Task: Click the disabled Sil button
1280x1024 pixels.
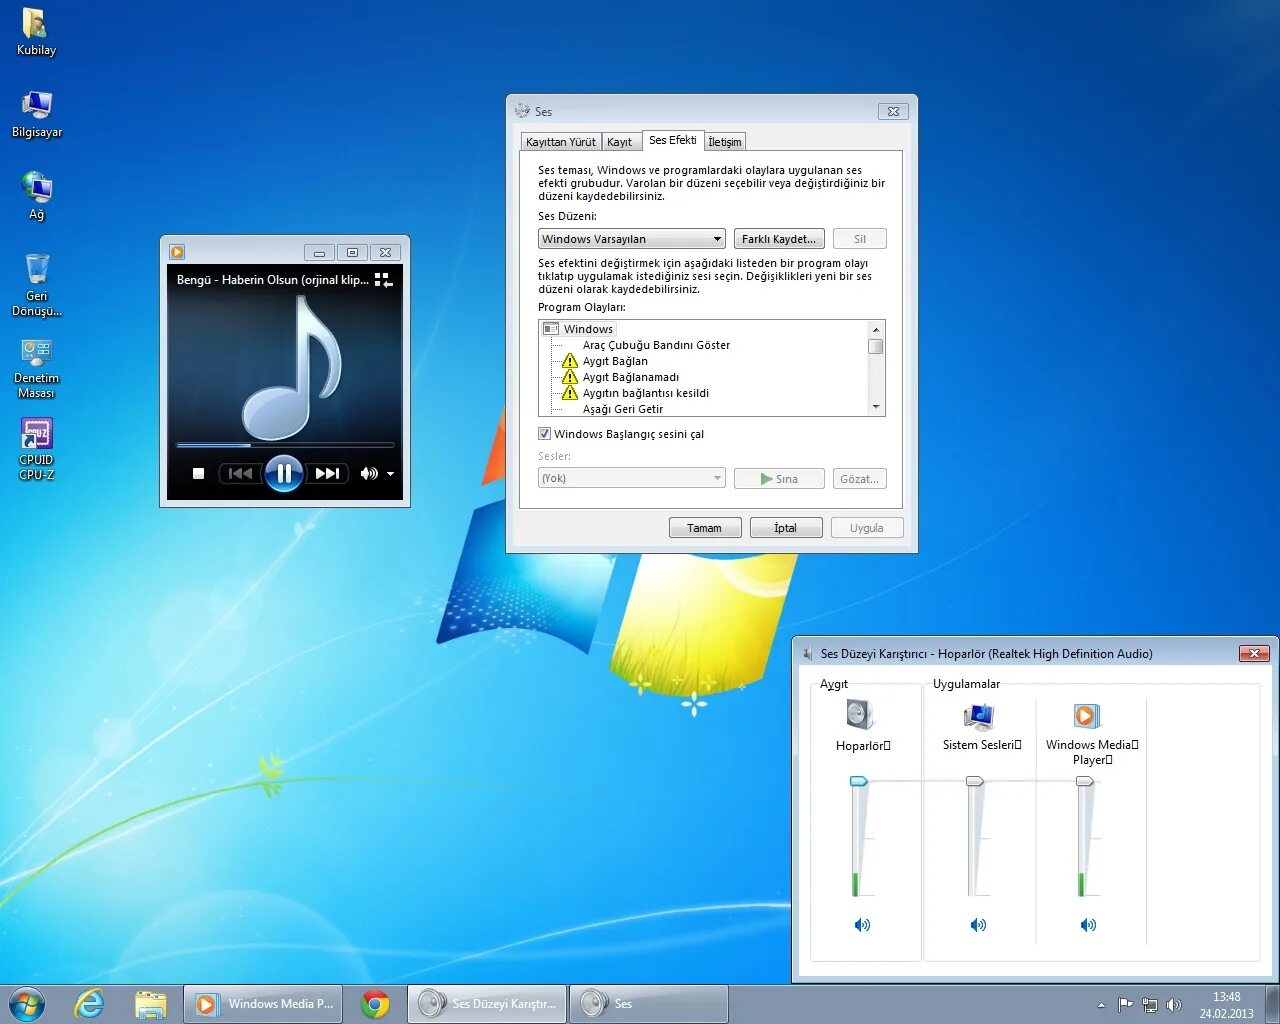Action: click(860, 239)
